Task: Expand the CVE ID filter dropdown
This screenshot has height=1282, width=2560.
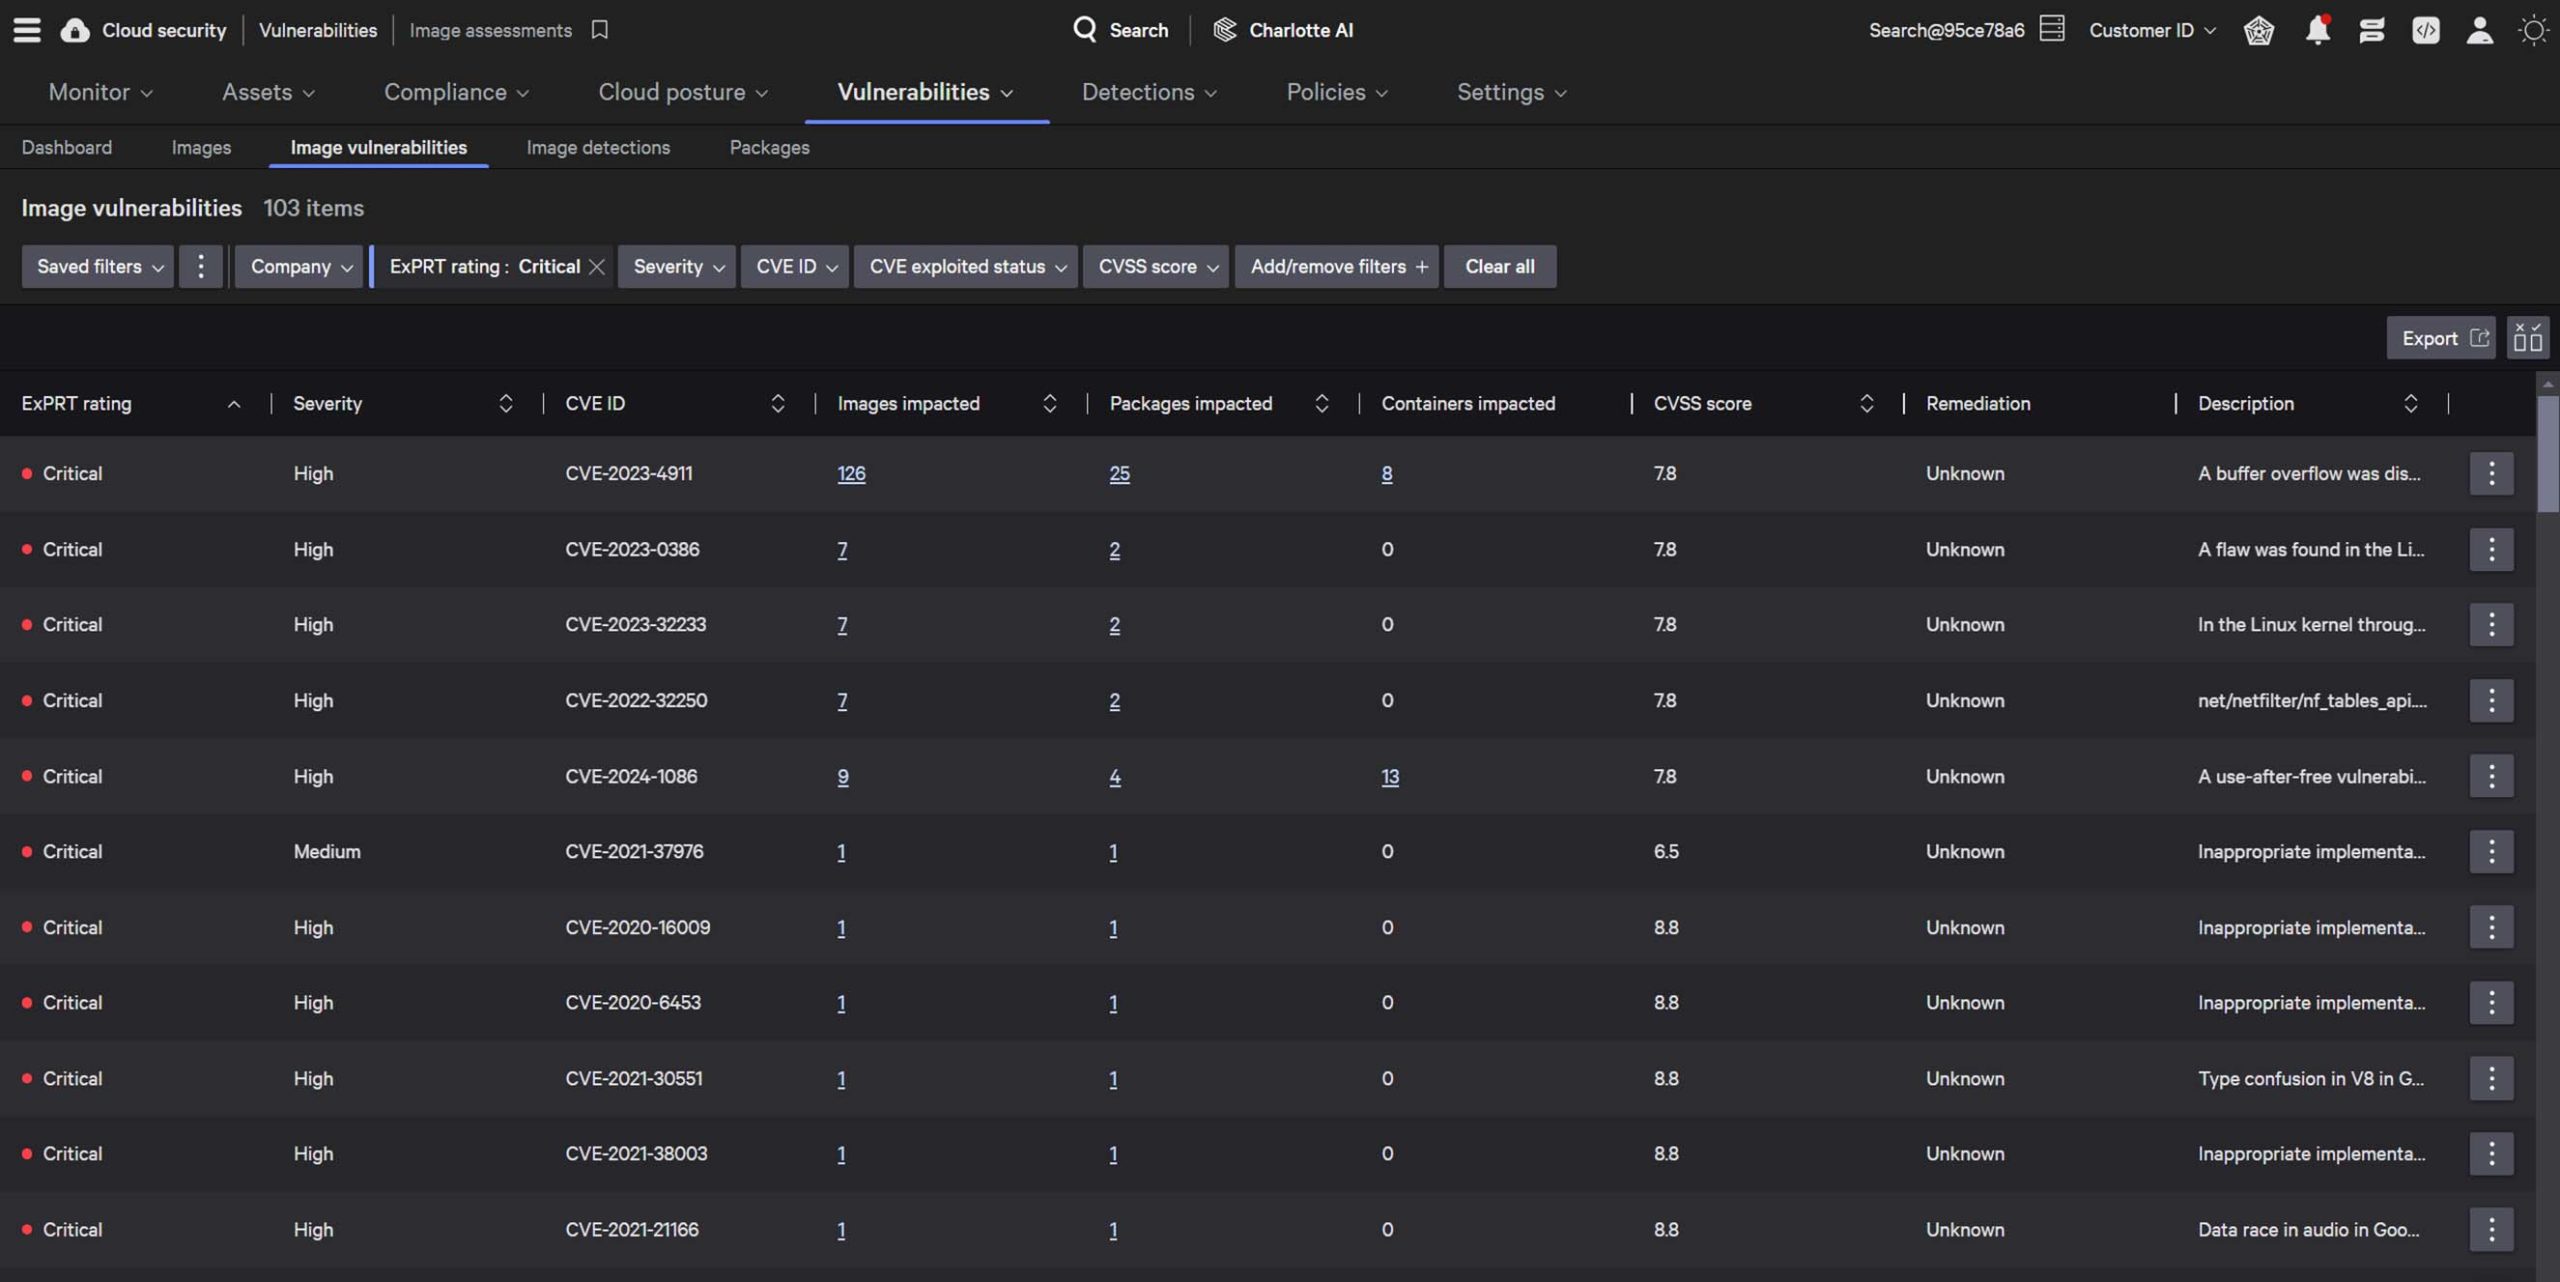Action: [x=795, y=266]
